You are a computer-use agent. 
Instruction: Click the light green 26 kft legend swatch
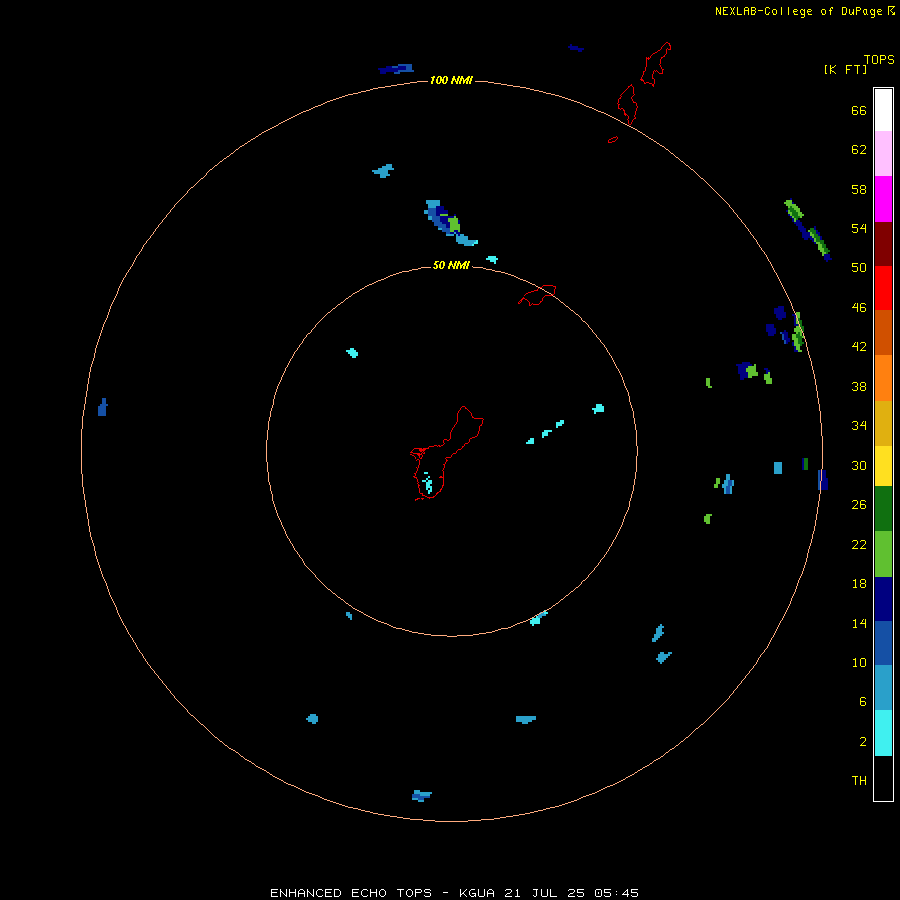point(883,554)
